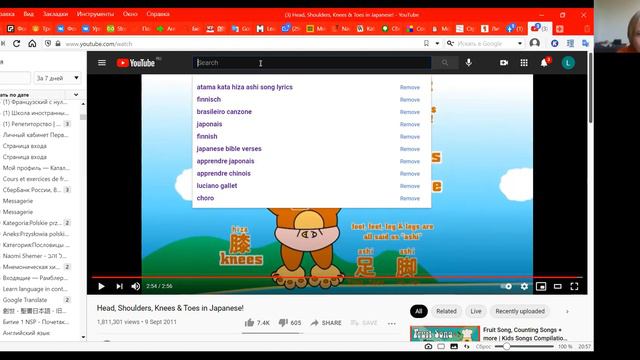Mute the video volume speaker icon
Viewport: 640px width, 360px height.
point(136,286)
